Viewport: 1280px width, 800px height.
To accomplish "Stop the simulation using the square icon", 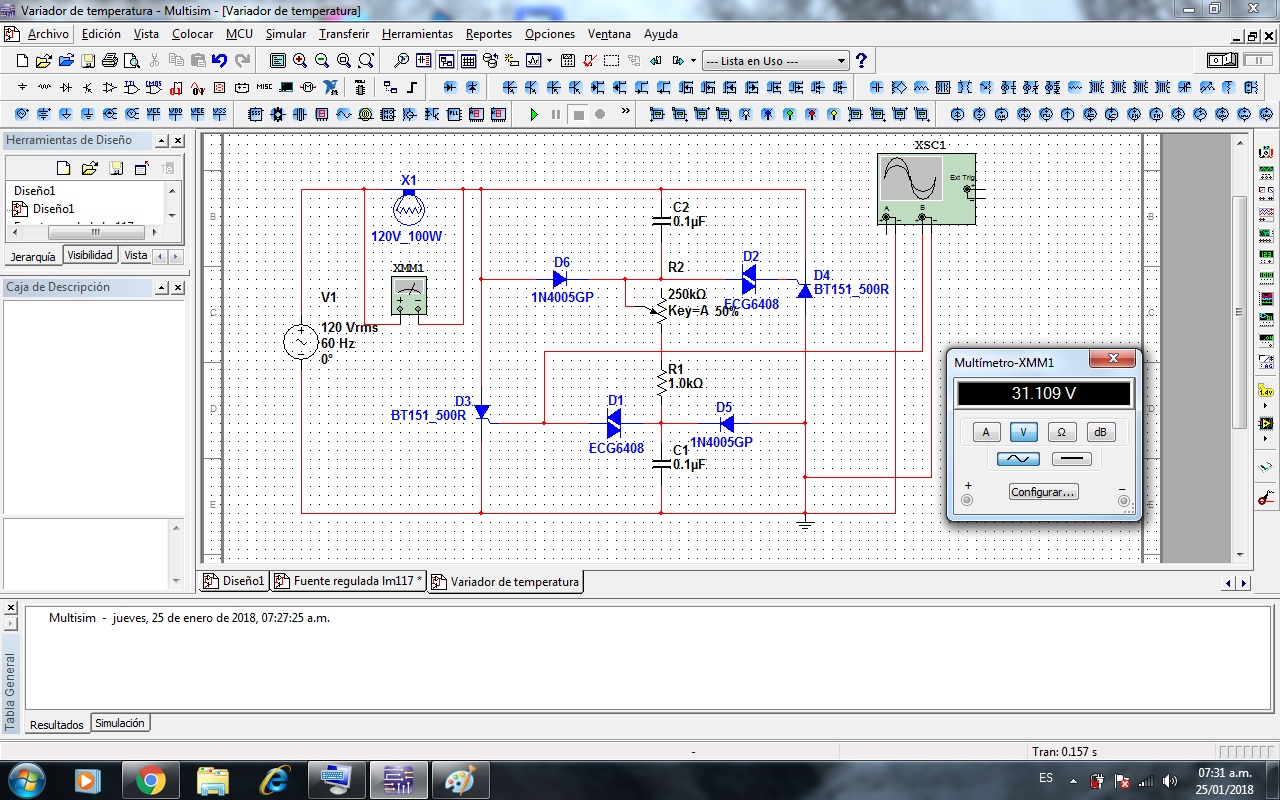I will [579, 113].
